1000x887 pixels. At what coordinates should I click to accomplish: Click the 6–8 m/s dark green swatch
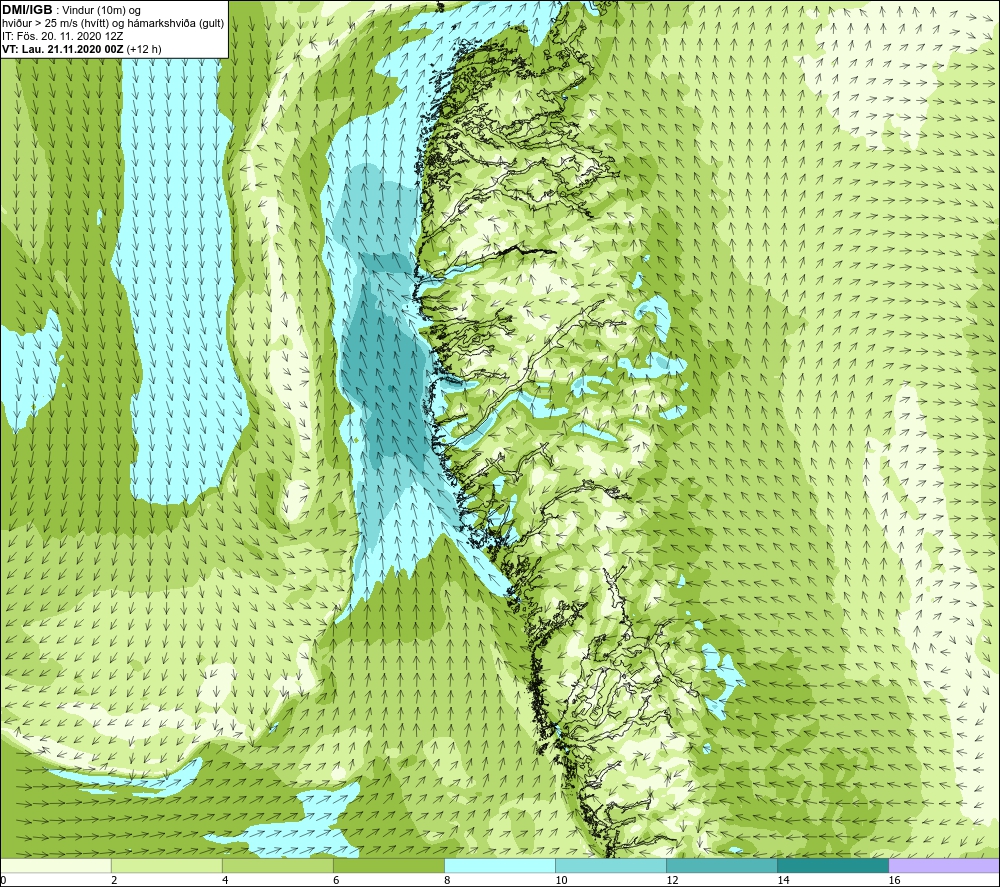pyautogui.click(x=389, y=865)
